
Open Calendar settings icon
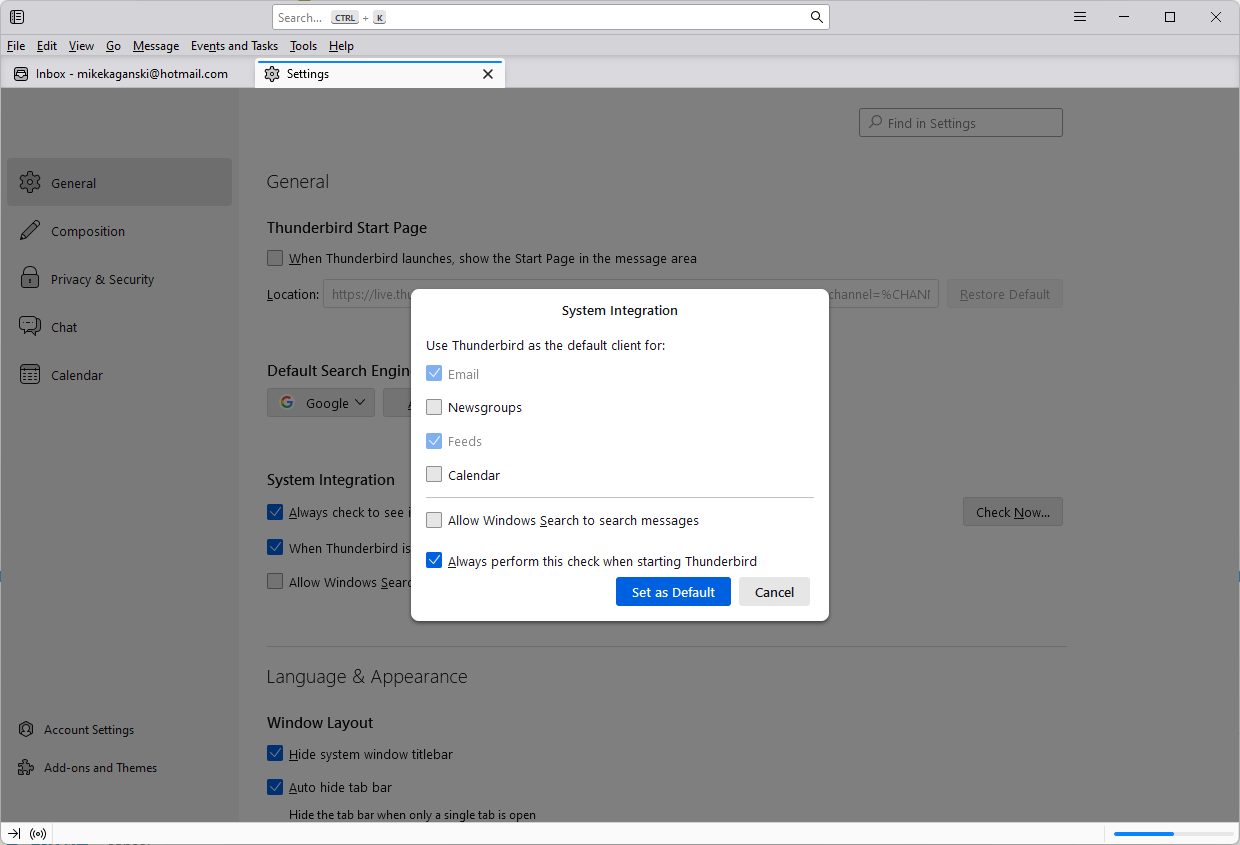(x=30, y=375)
